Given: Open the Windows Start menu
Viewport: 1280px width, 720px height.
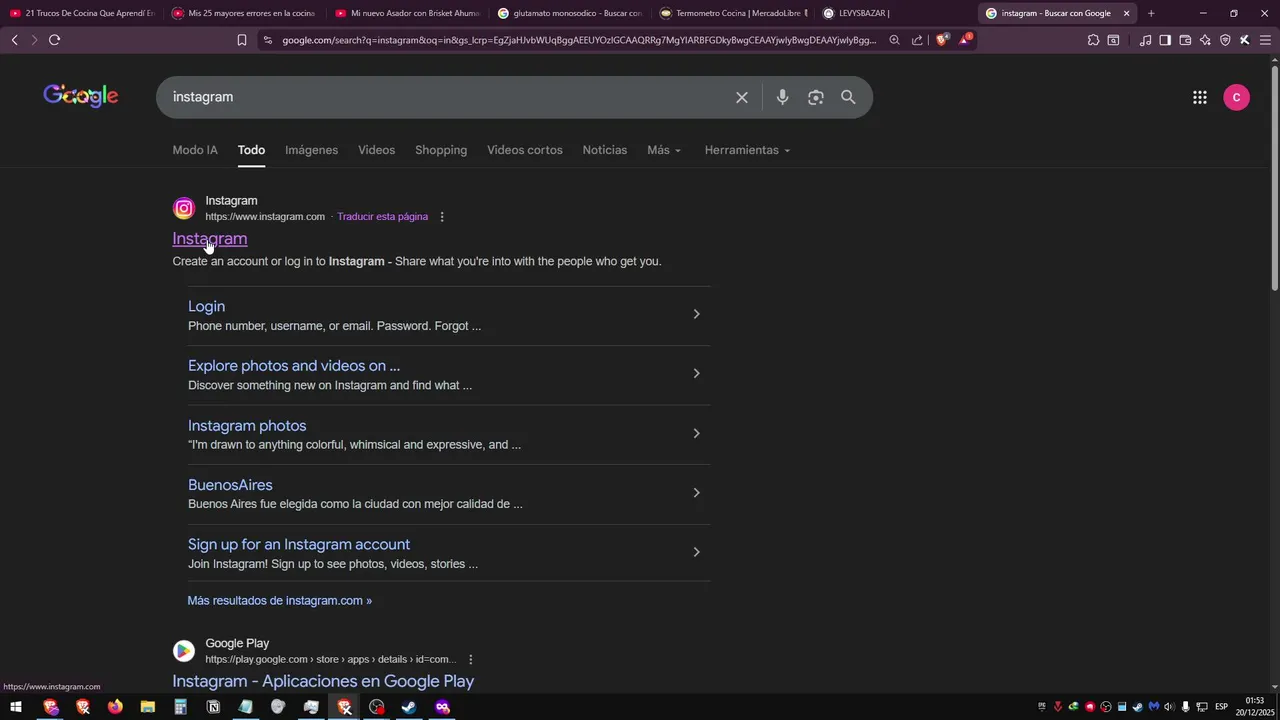Looking at the screenshot, I should 16,707.
